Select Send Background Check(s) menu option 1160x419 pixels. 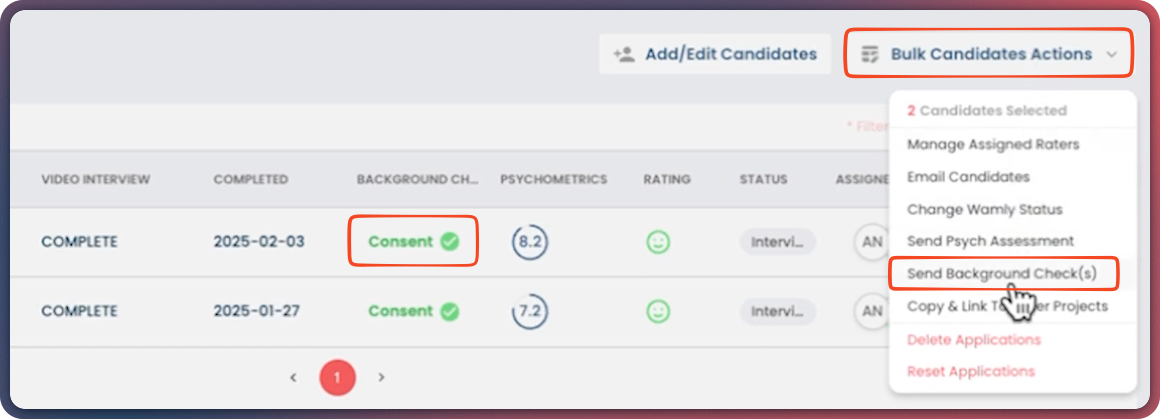[1000, 273]
